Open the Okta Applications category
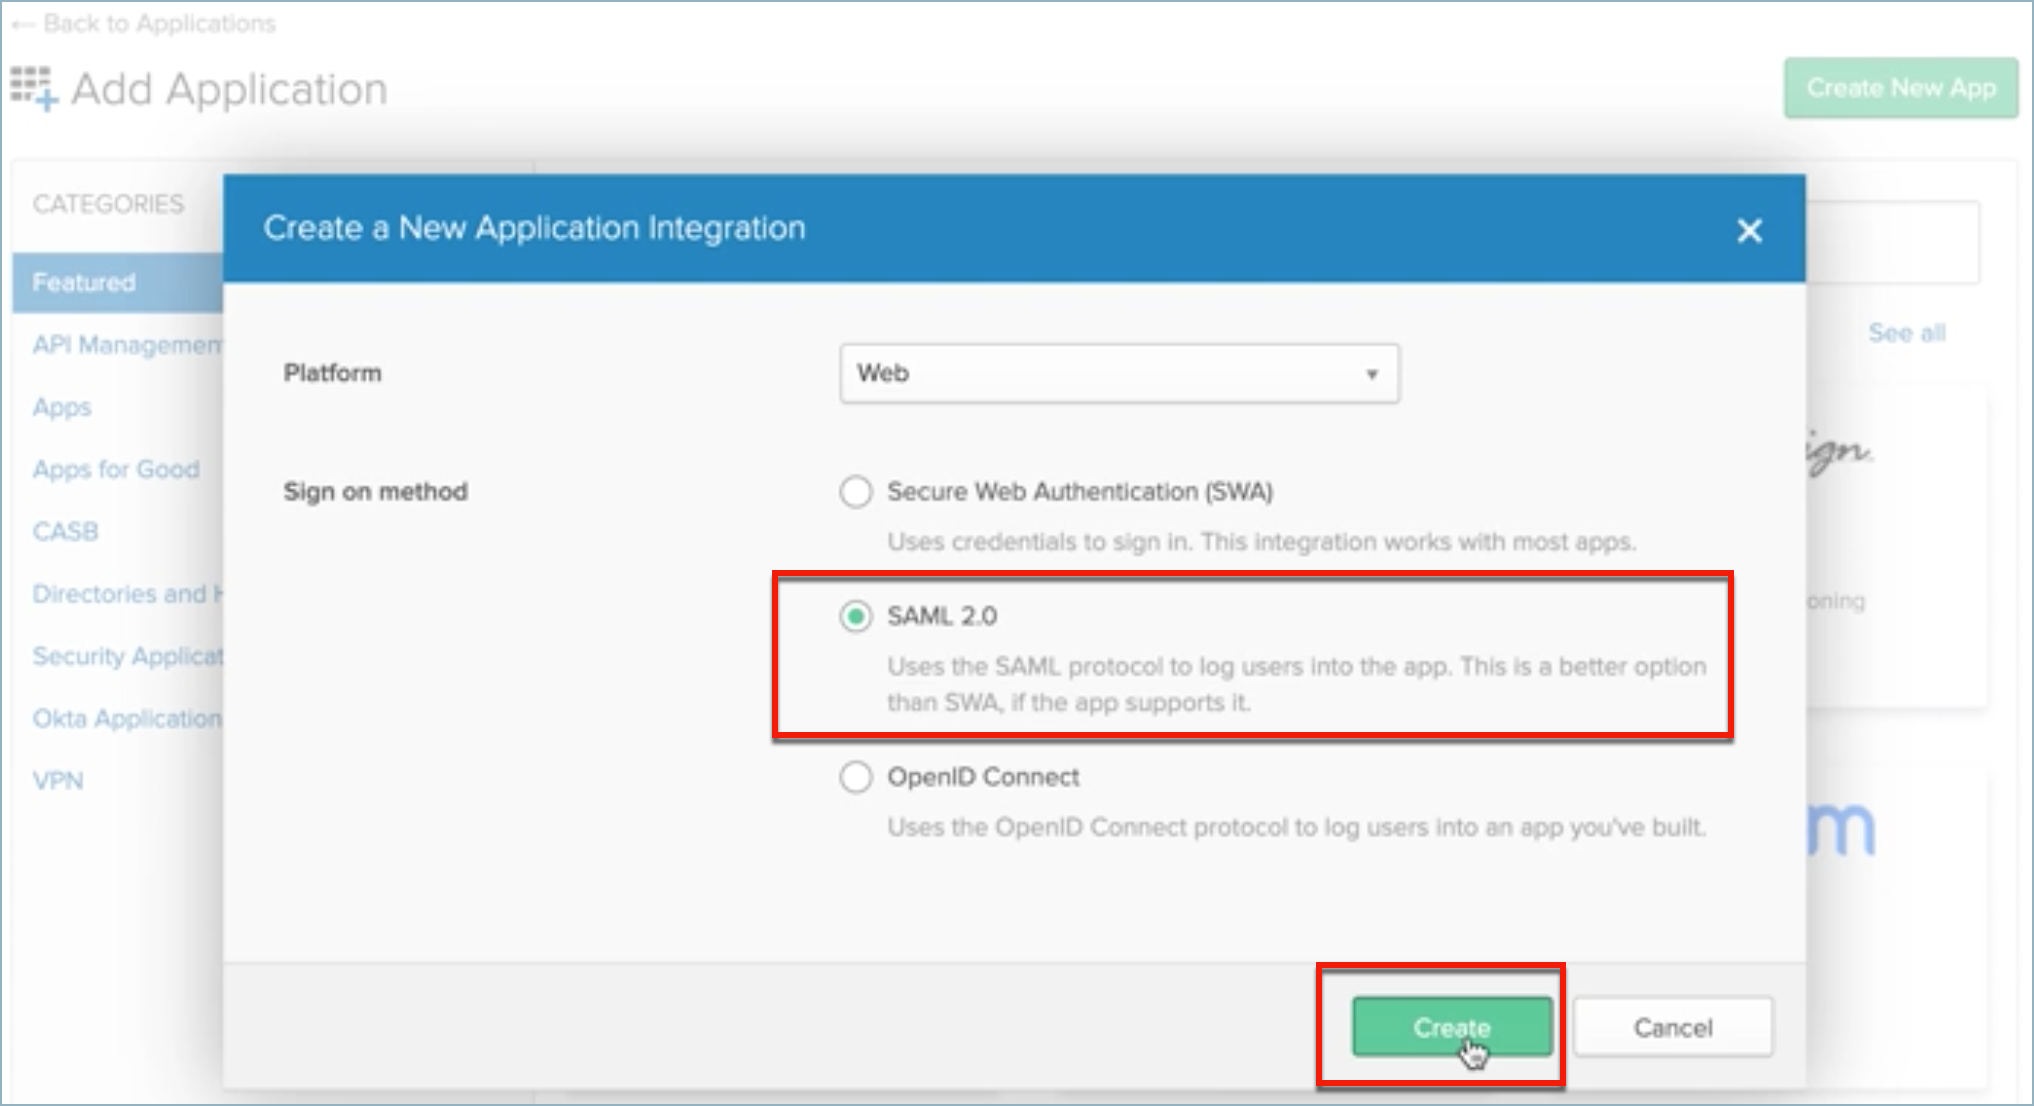The height and width of the screenshot is (1106, 2034). click(x=127, y=718)
